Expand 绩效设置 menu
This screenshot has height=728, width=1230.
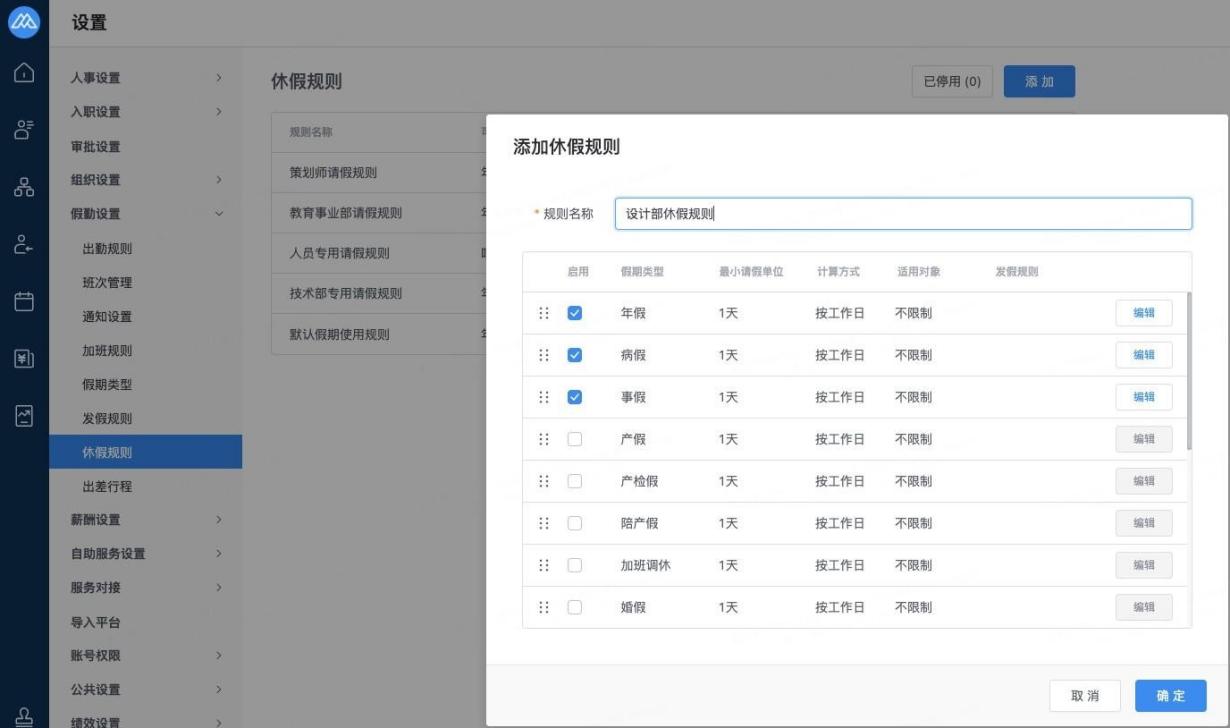[x=145, y=719]
